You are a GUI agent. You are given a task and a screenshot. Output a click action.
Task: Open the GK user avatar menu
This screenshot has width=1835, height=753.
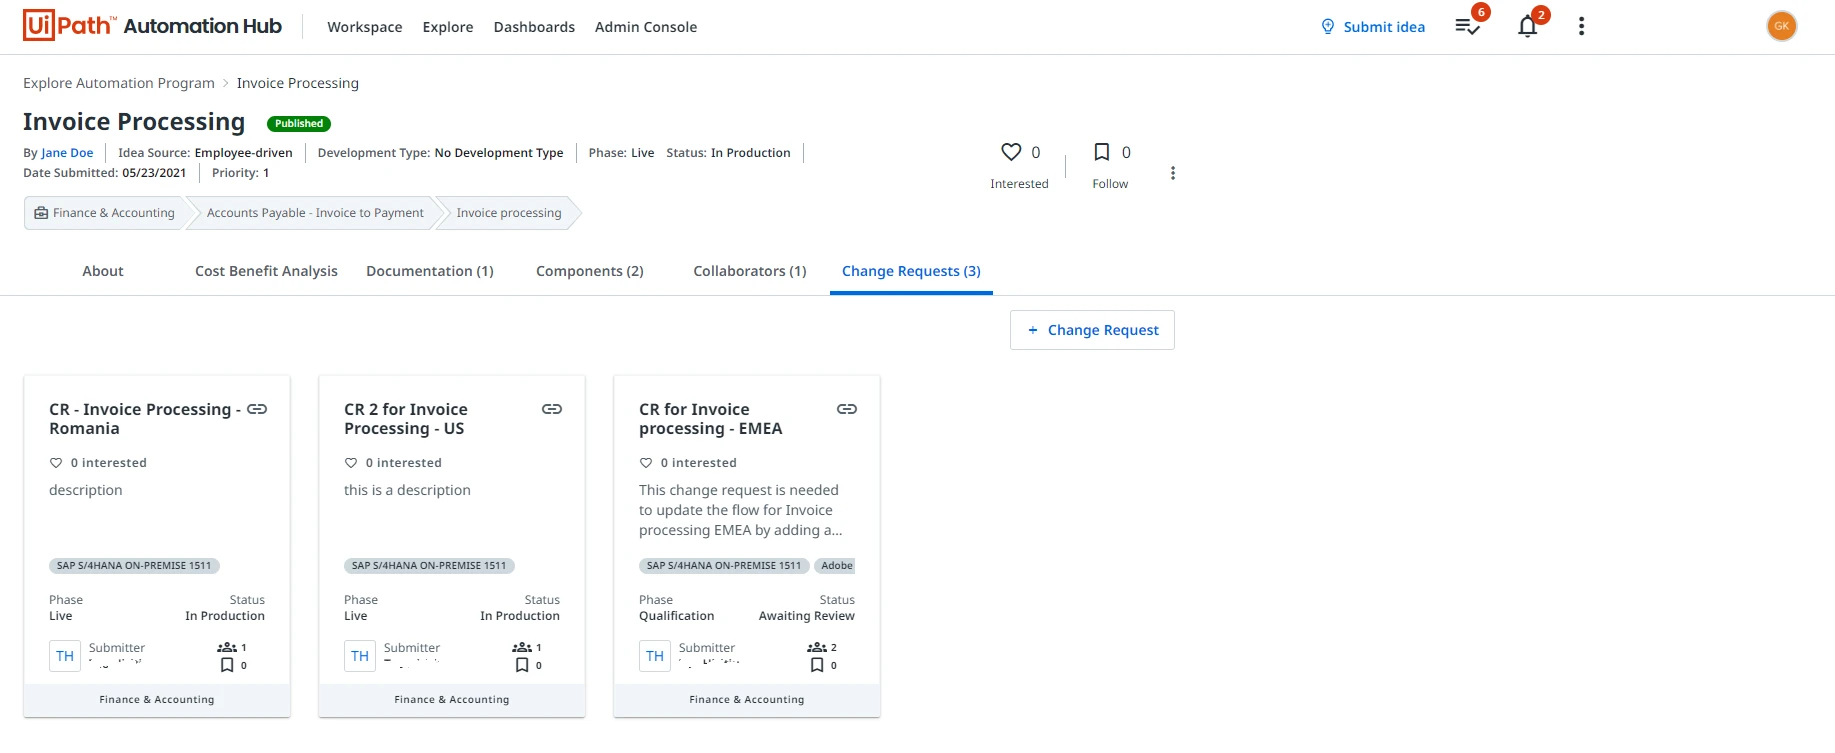1782,26
